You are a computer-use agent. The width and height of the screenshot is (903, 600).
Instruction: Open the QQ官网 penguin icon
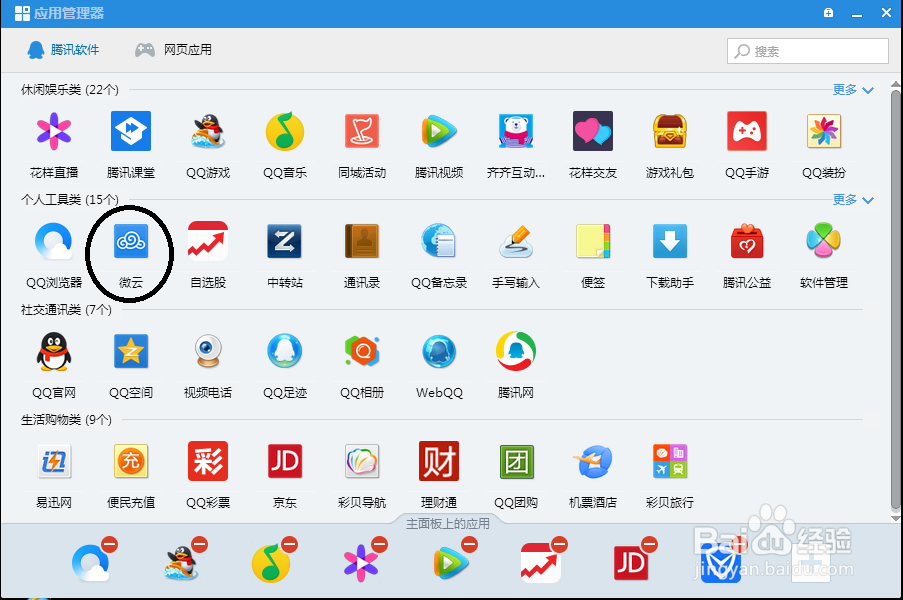54,351
